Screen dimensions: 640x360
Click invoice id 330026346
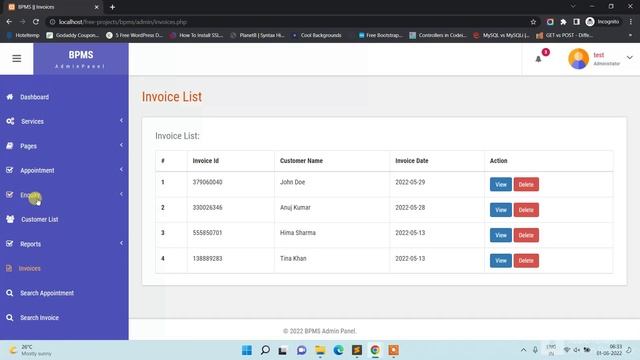tap(207, 207)
